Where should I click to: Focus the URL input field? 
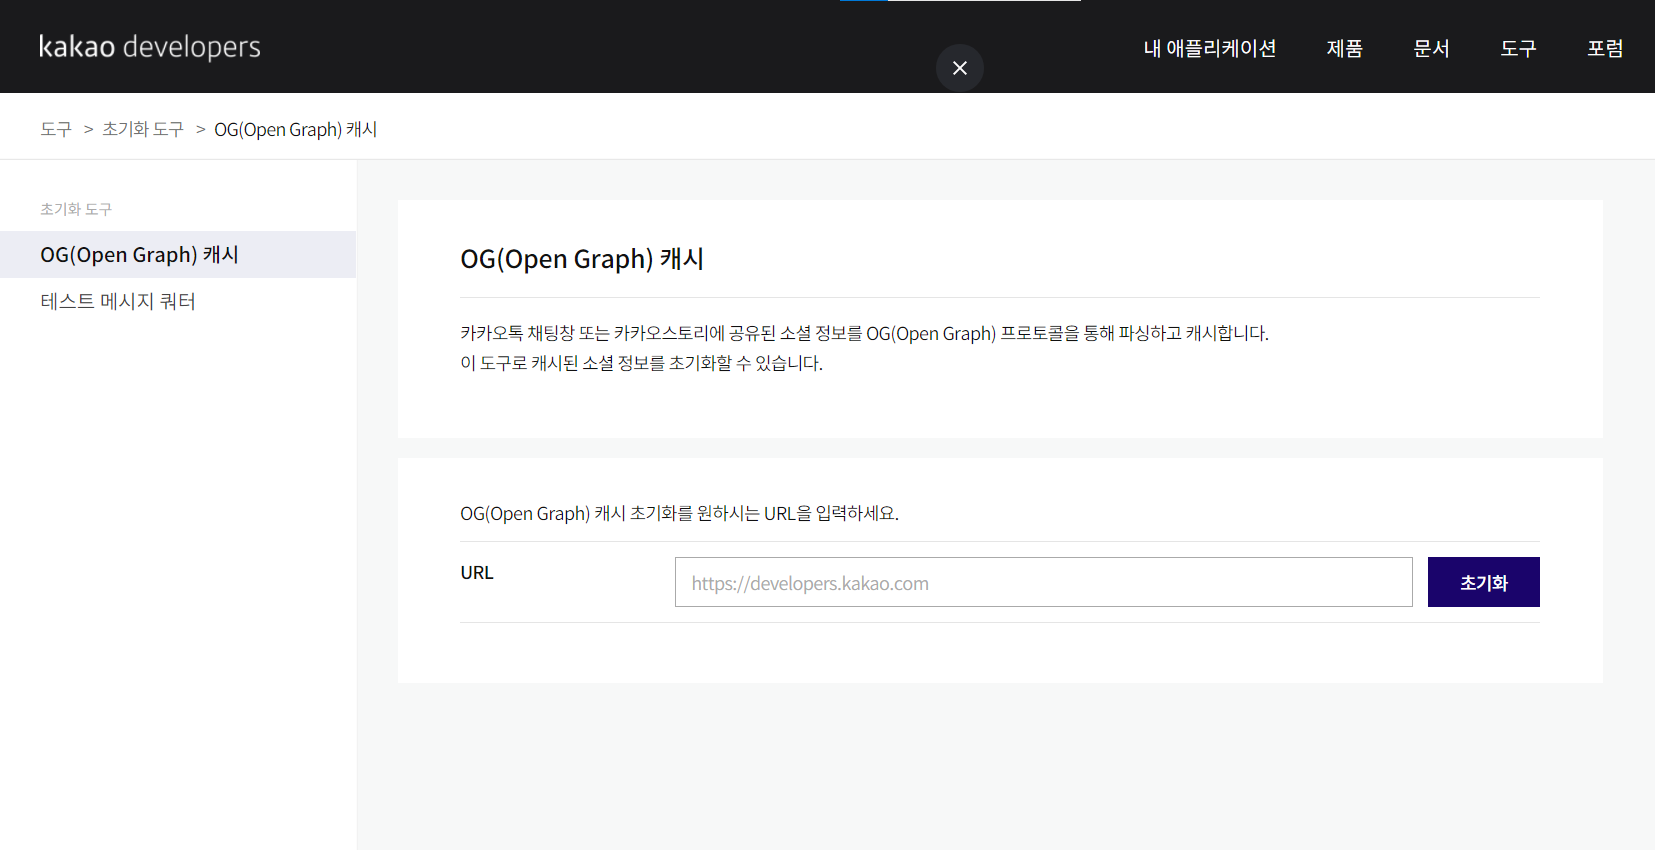click(x=1044, y=582)
